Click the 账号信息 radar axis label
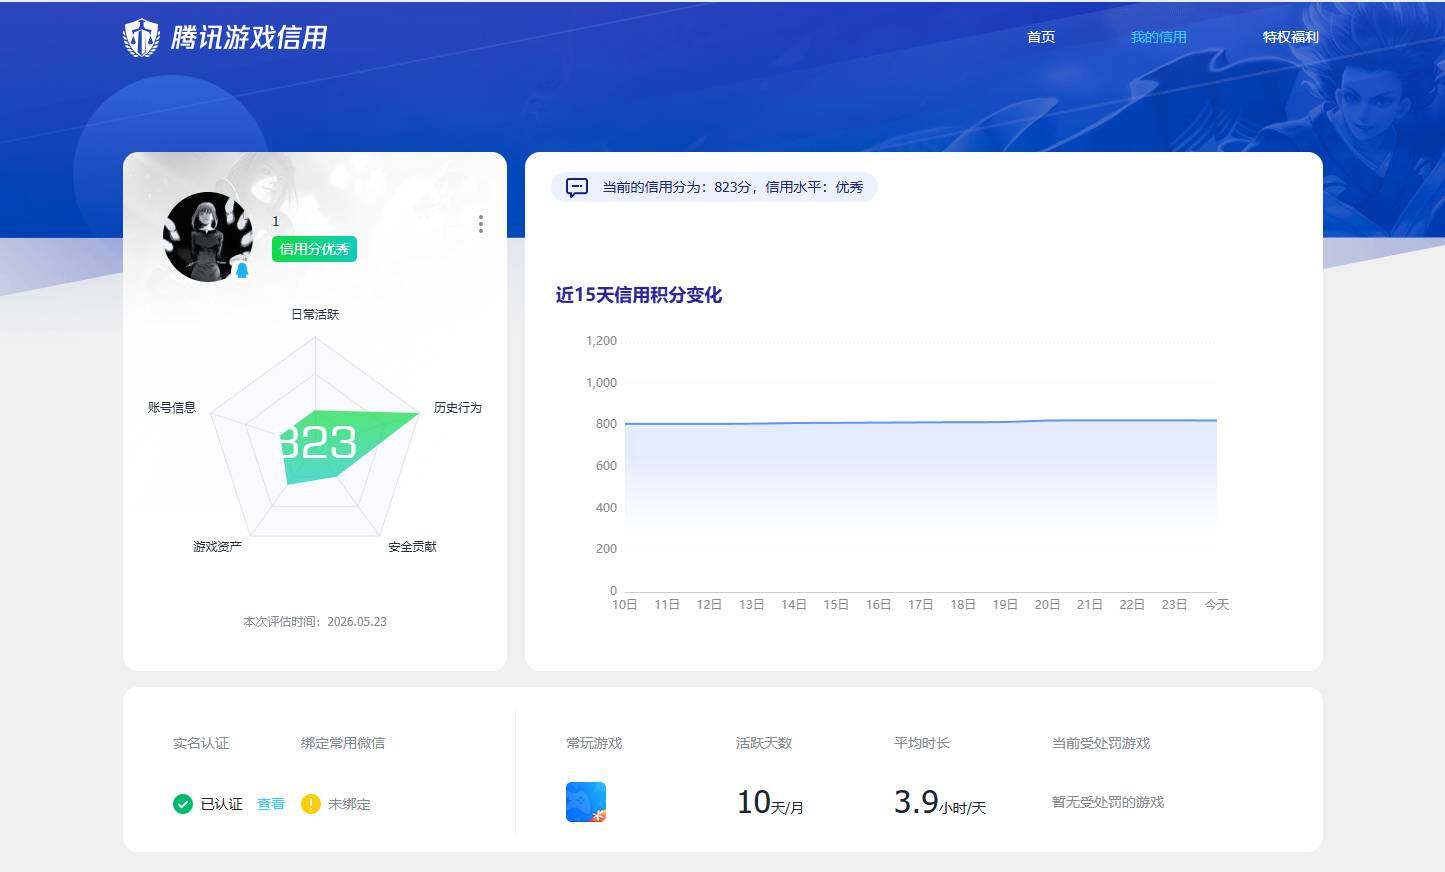 172,408
